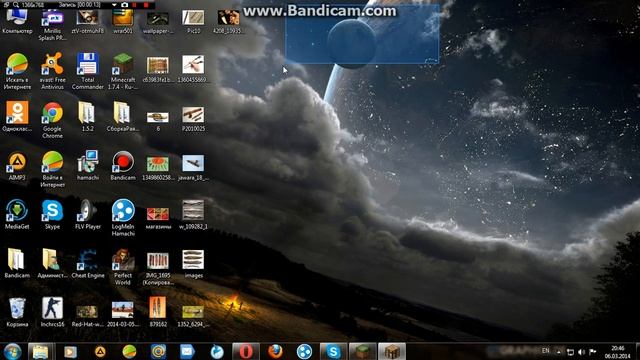Select the hamachi installer icon

[87, 165]
